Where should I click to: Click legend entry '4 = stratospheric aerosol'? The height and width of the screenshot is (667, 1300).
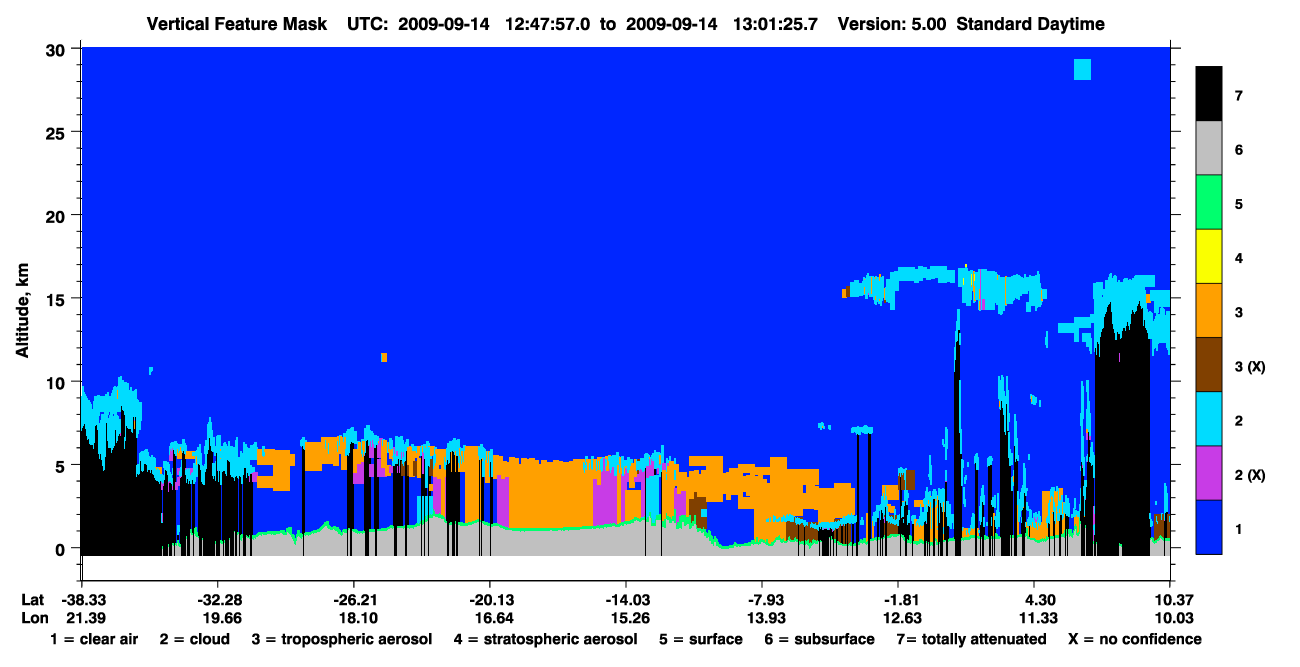[x=545, y=639]
